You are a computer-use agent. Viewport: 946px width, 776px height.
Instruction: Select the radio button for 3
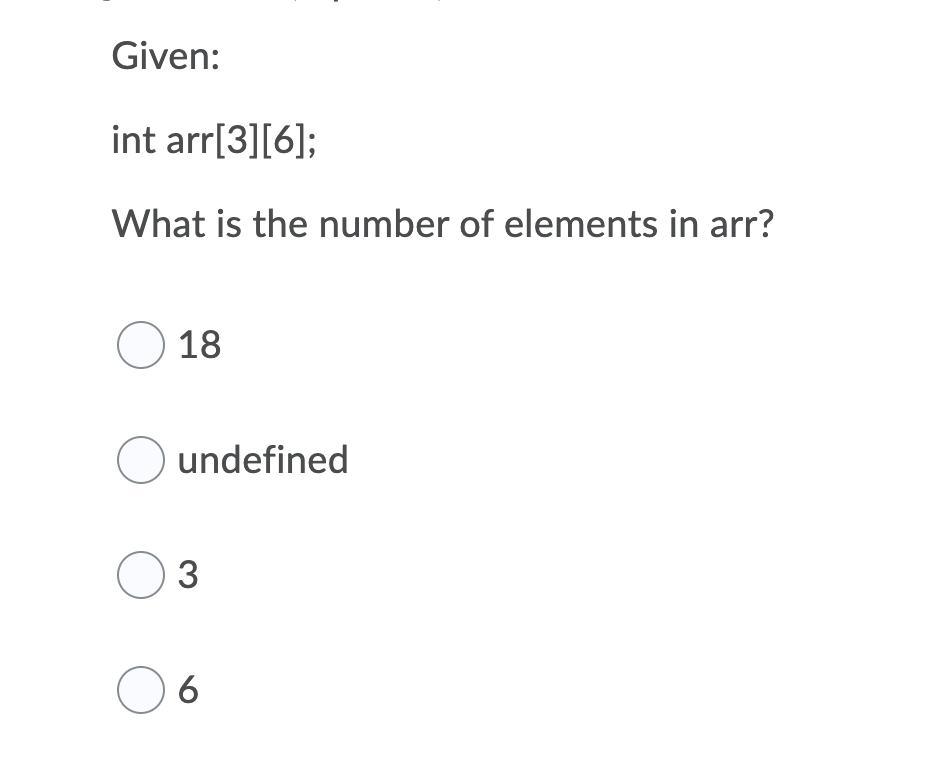pos(141,574)
